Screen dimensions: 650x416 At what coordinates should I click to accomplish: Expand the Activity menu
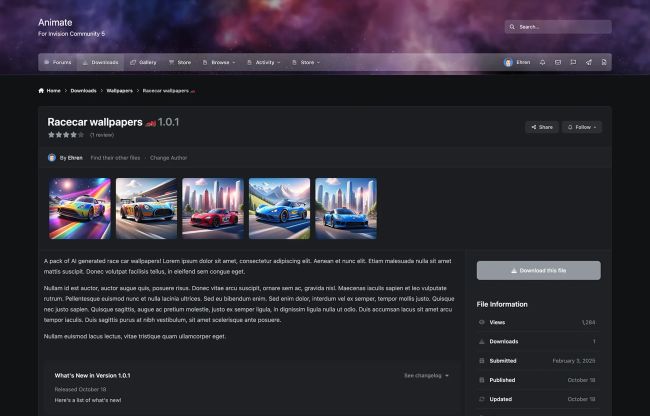[x=264, y=62]
